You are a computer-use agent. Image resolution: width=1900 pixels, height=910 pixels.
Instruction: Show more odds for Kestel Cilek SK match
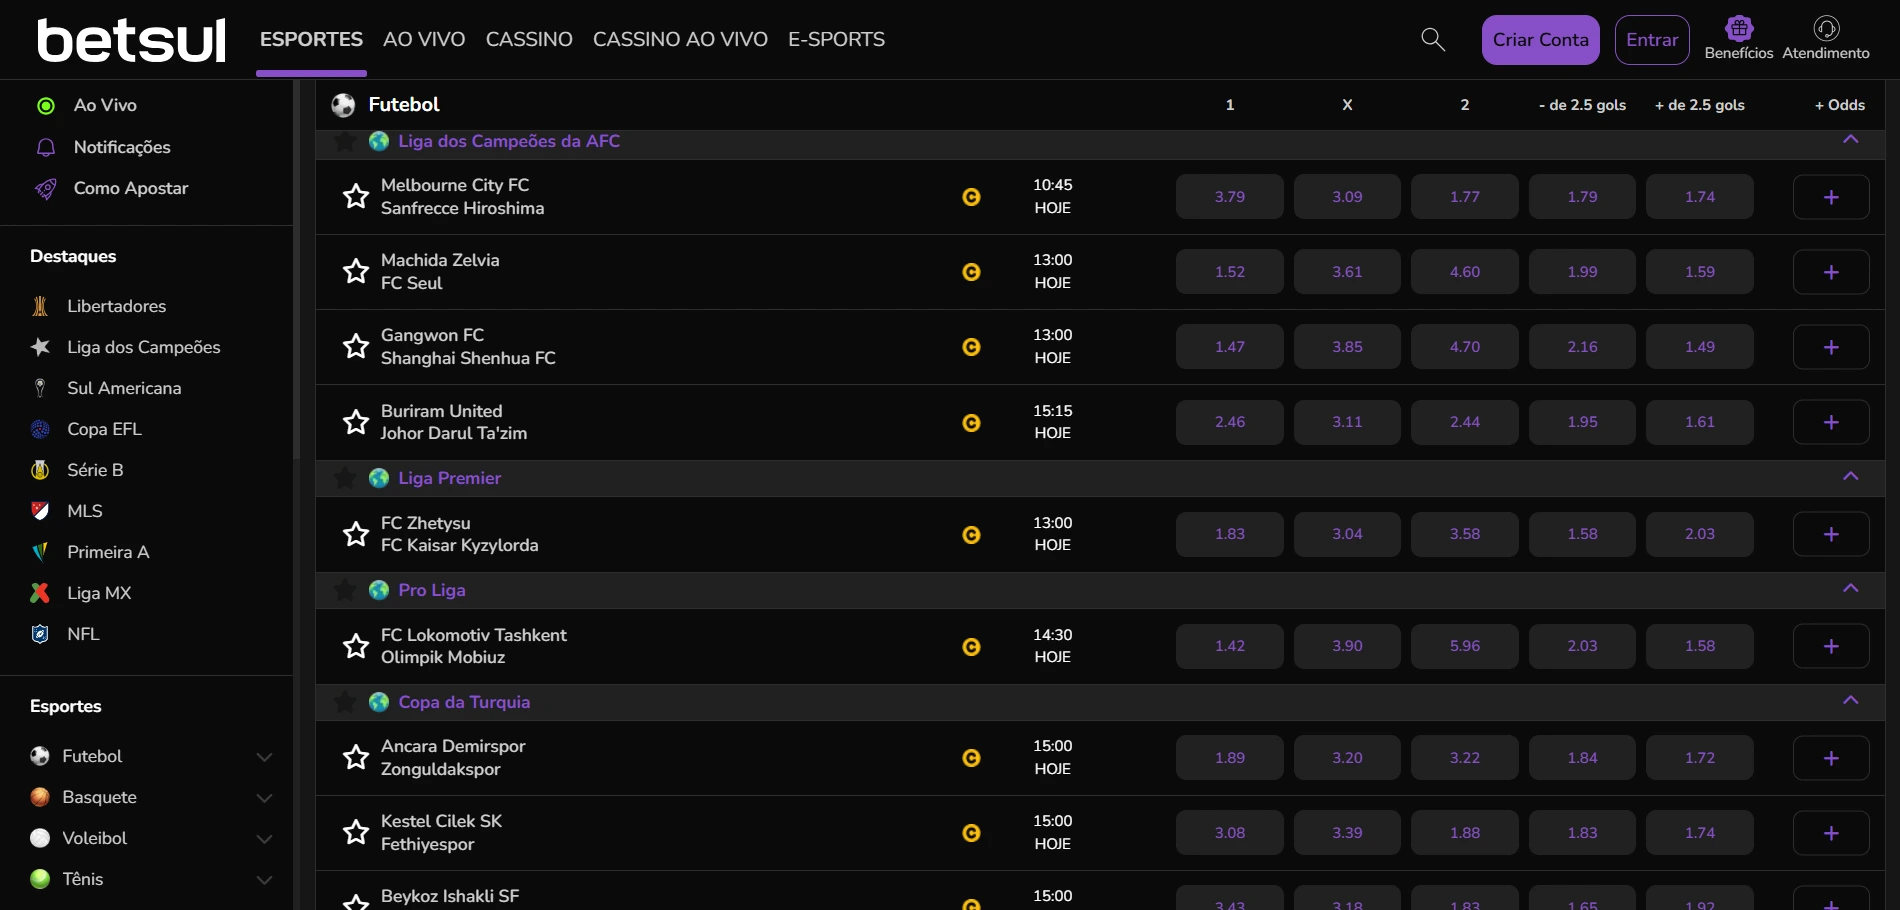click(x=1831, y=833)
